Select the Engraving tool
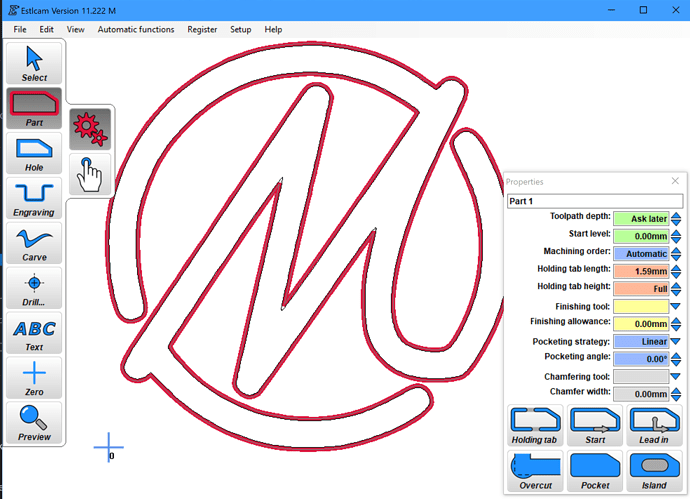Viewport: 690px width, 499px height. tap(34, 198)
